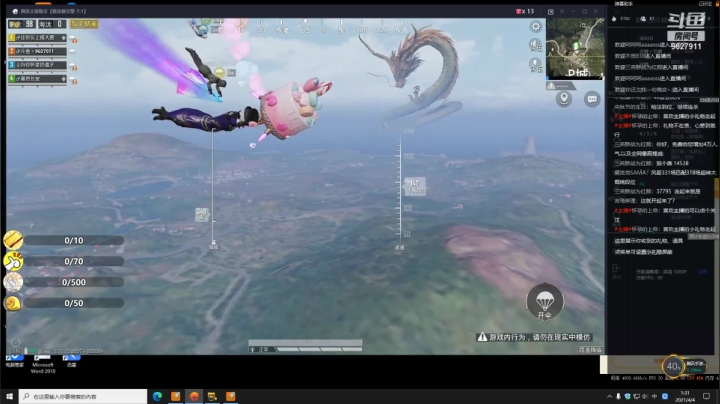Click the thumbs-up icon beside 0/70
Viewport: 720px width, 404px height.
click(x=13, y=261)
